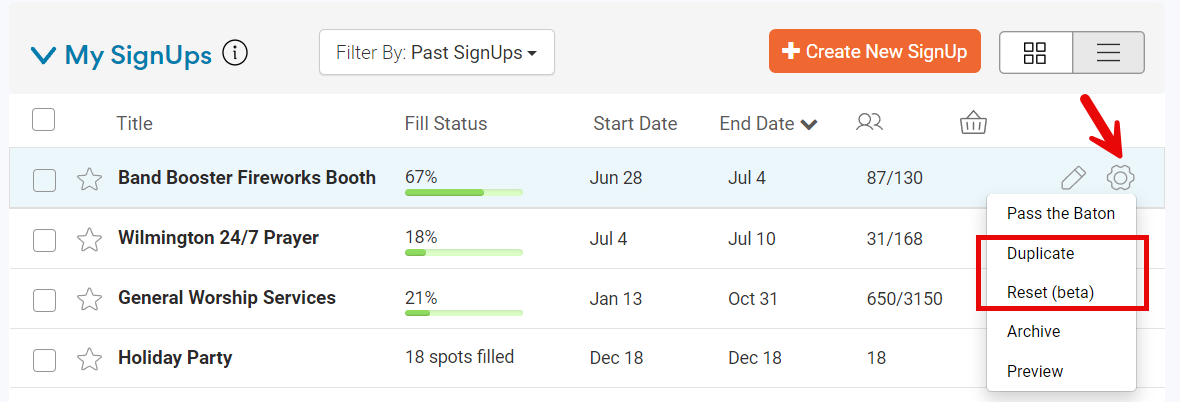
Task: Click the participants people column icon
Action: [869, 123]
